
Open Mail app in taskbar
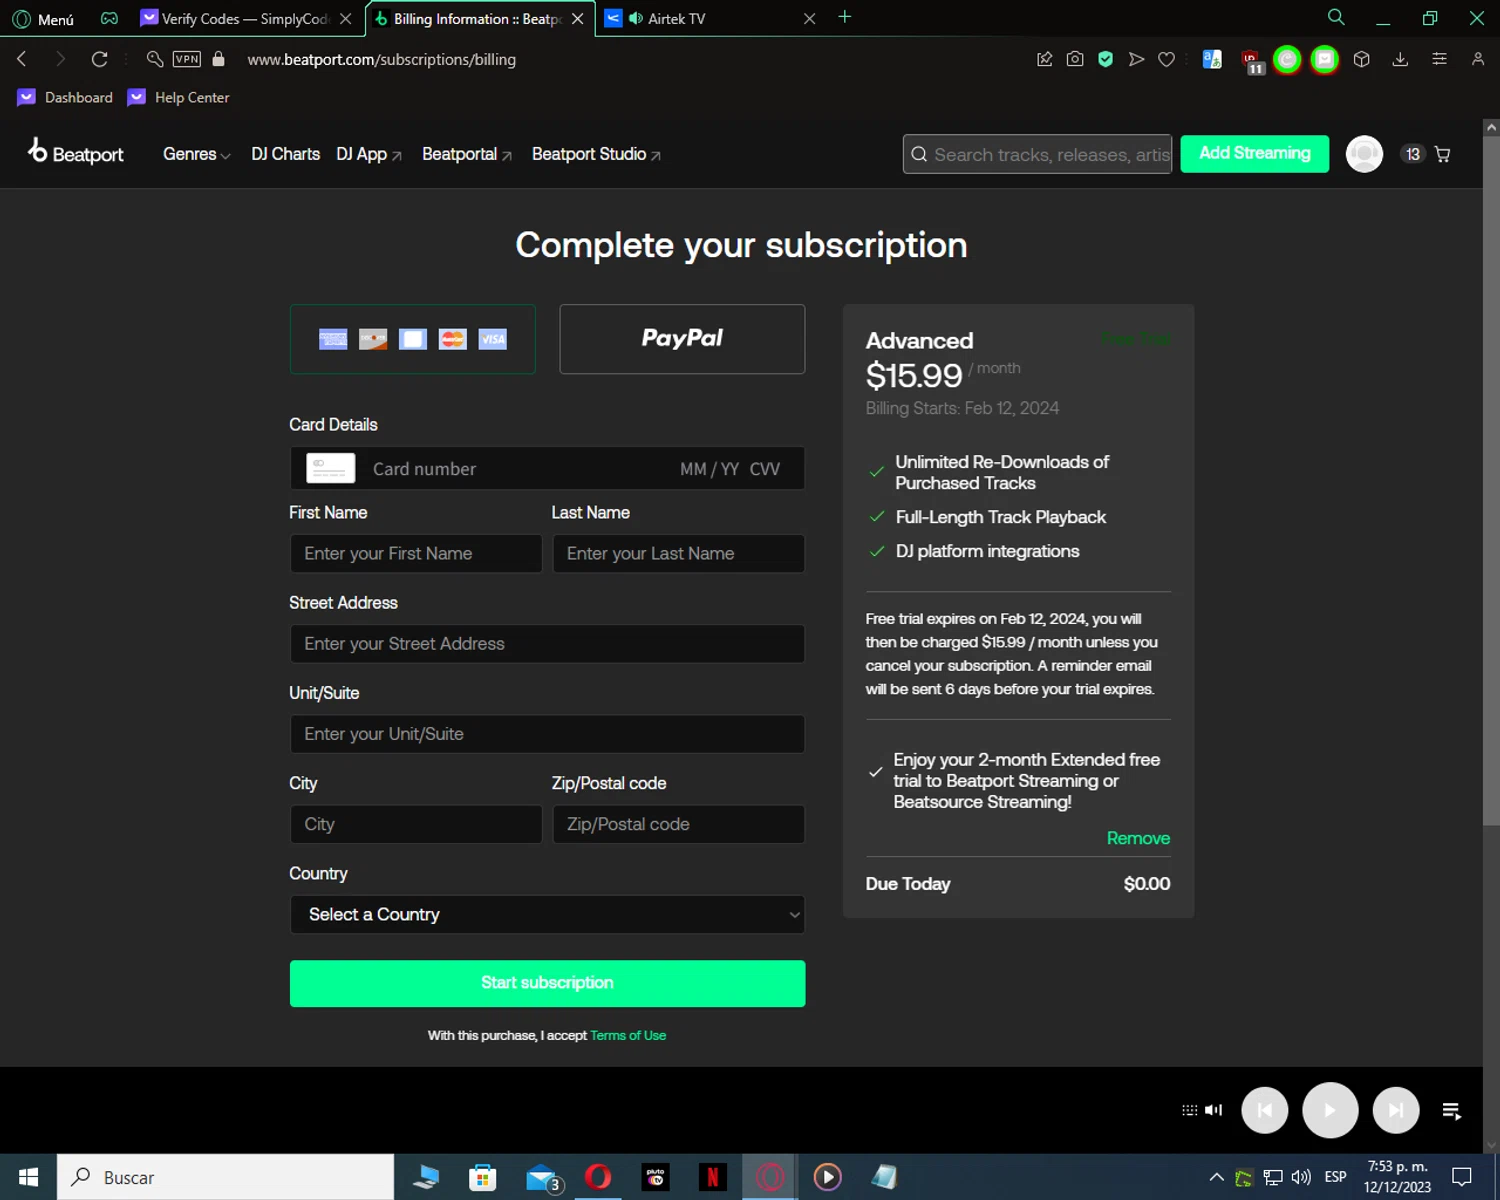coord(543,1177)
